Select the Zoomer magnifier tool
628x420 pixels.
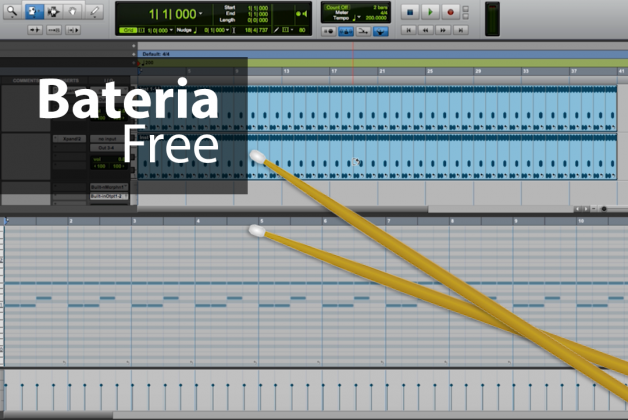point(13,12)
